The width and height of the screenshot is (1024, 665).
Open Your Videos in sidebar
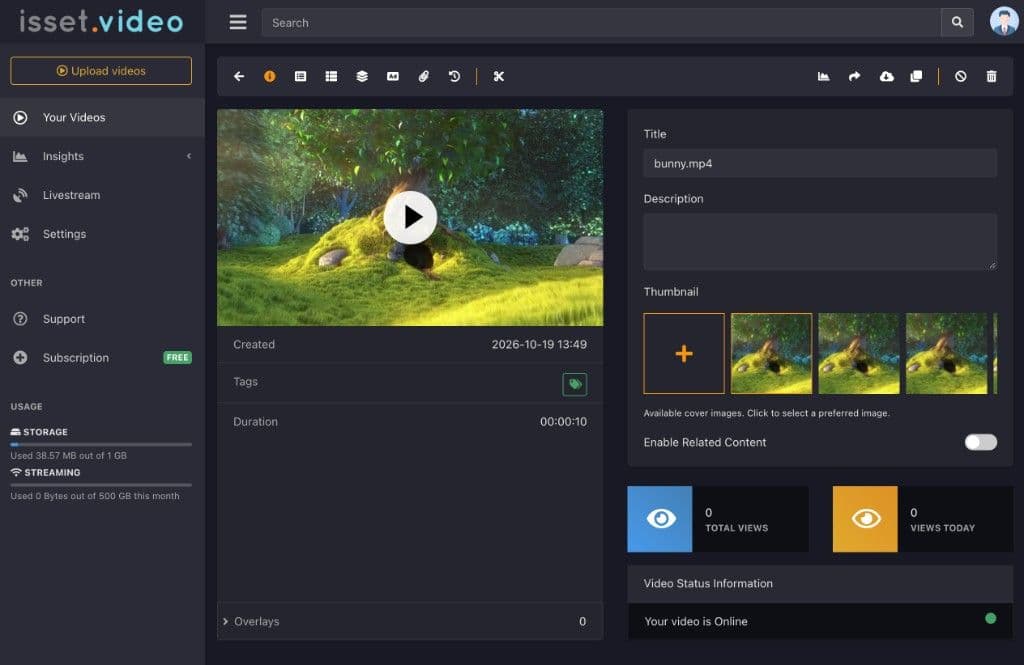click(x=102, y=118)
